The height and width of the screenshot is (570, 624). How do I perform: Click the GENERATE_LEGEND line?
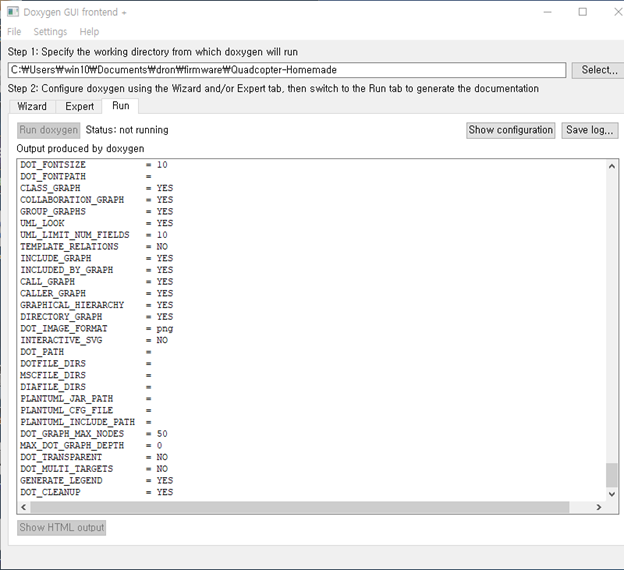click(97, 480)
